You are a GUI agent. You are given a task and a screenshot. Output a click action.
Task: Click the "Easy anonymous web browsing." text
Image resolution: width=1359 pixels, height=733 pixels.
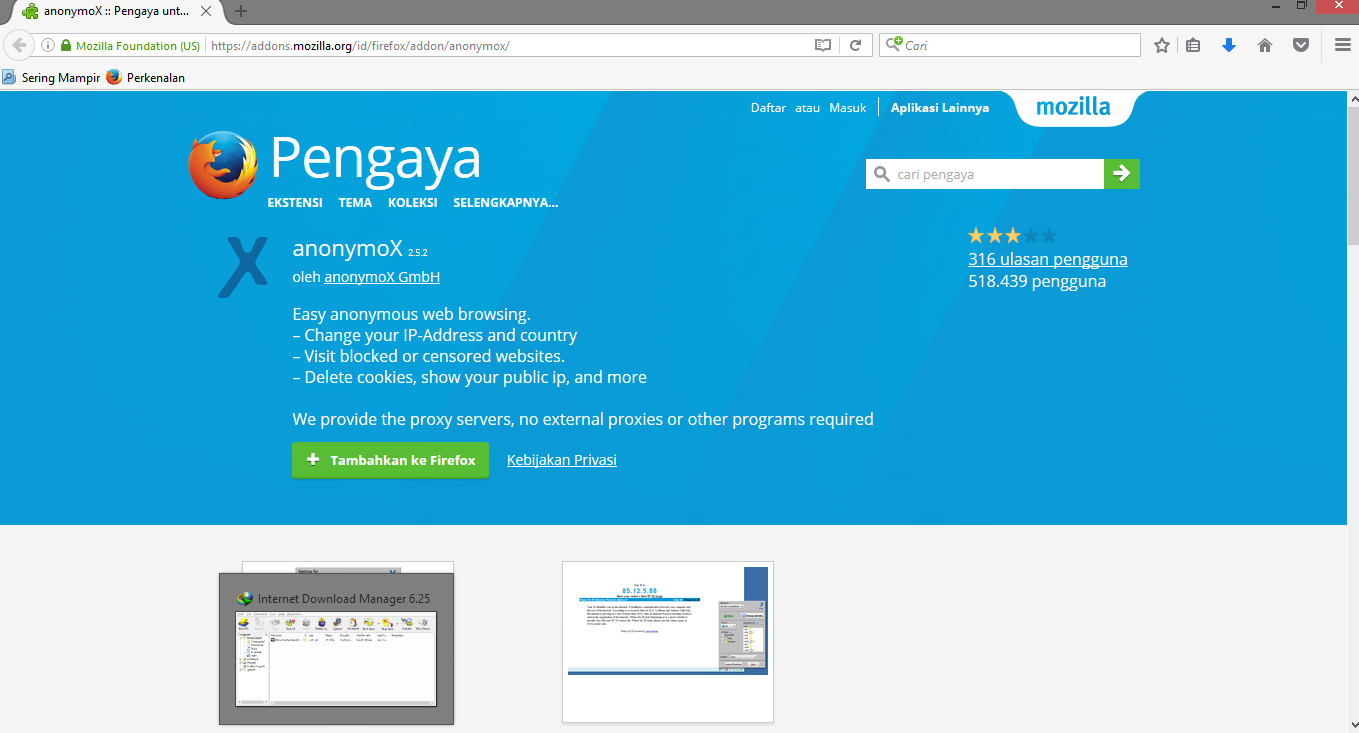point(412,314)
